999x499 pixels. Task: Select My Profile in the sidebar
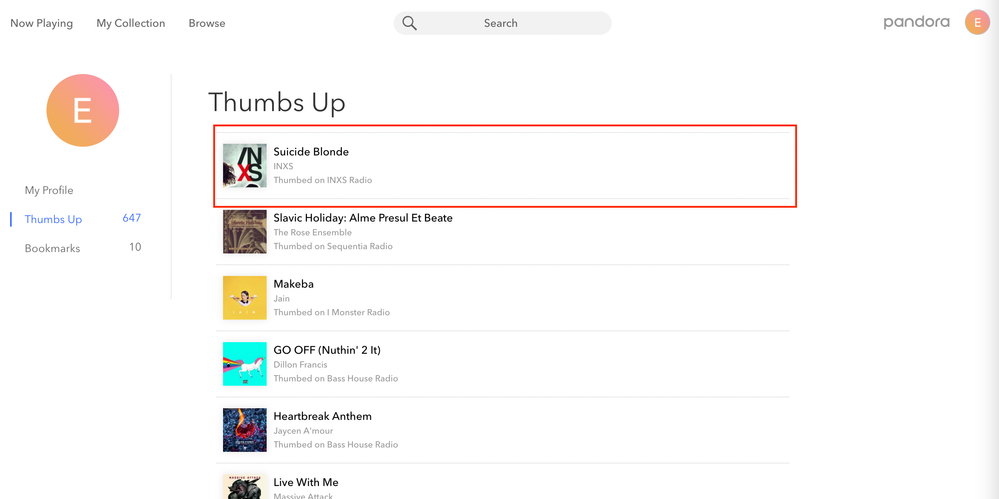coord(49,190)
